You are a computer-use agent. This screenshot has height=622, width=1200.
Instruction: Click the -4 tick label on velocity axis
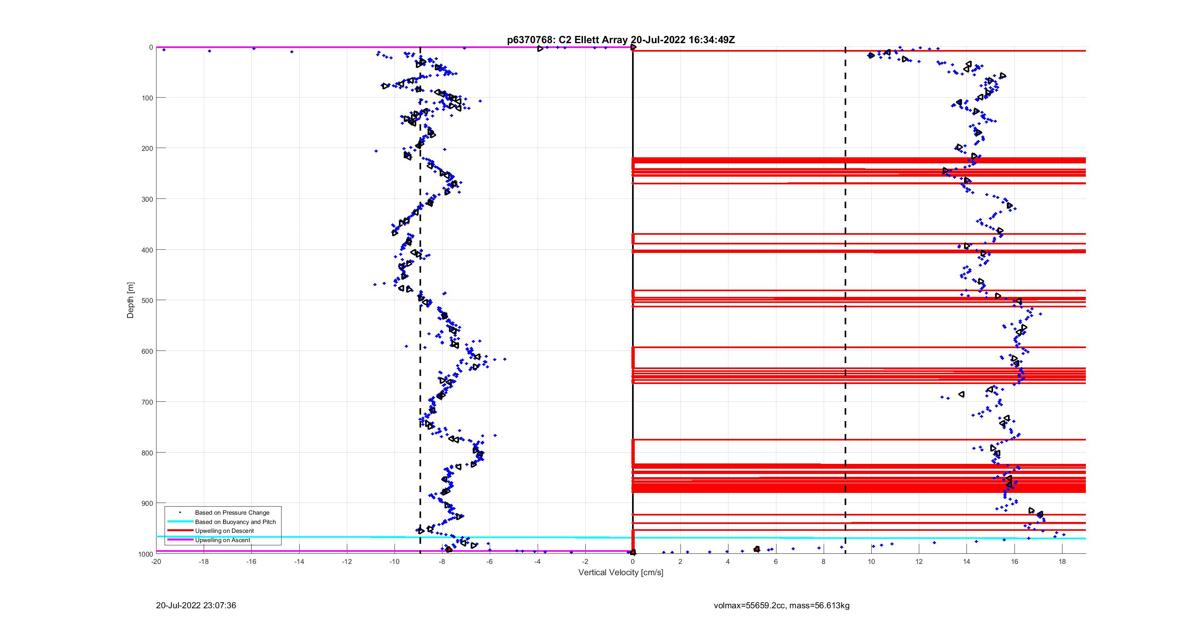point(538,562)
